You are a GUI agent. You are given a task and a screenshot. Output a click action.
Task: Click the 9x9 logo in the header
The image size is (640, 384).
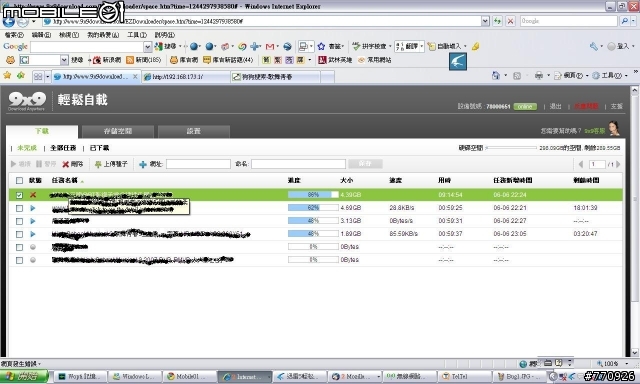coord(27,100)
